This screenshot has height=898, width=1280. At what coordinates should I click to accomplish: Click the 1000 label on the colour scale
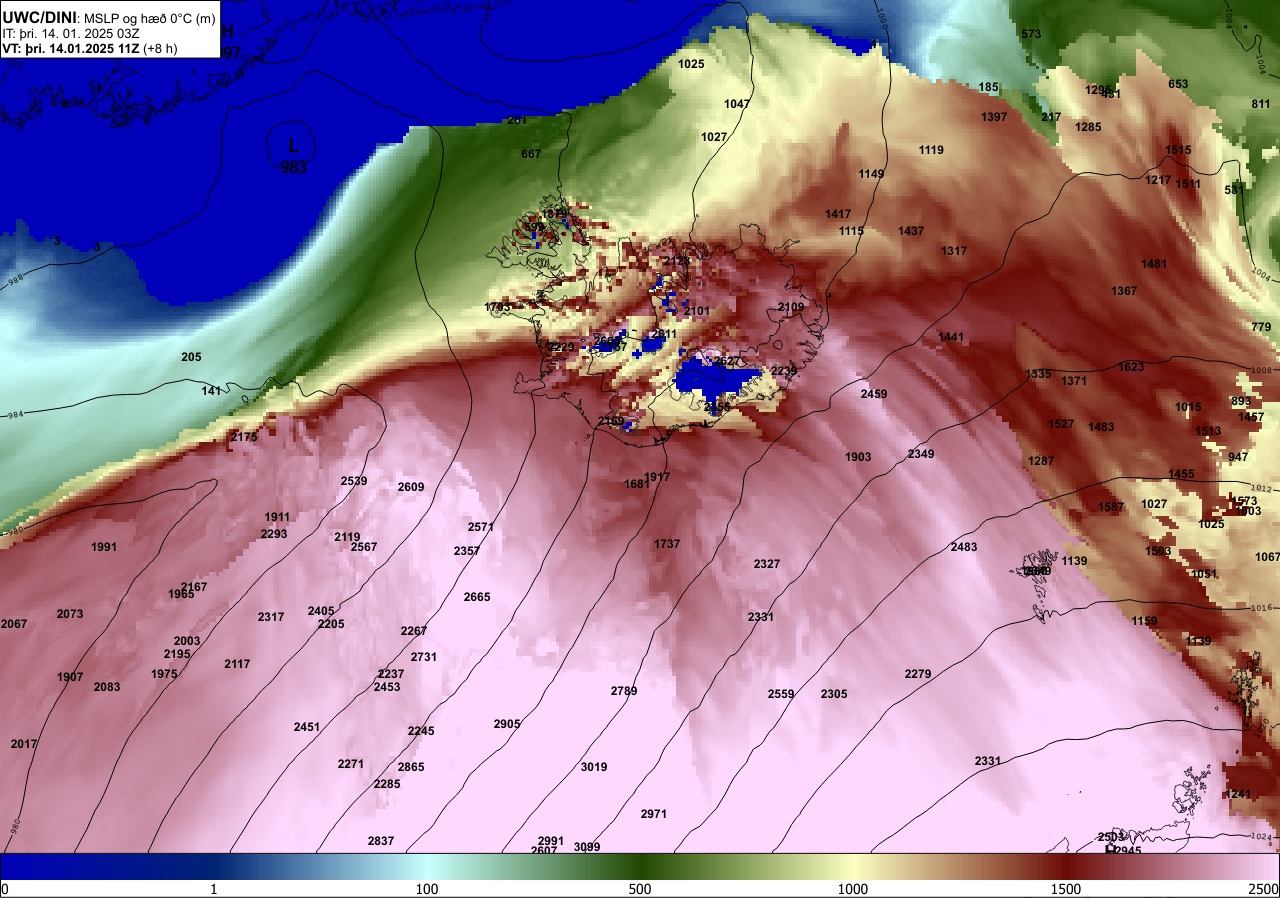click(x=853, y=889)
